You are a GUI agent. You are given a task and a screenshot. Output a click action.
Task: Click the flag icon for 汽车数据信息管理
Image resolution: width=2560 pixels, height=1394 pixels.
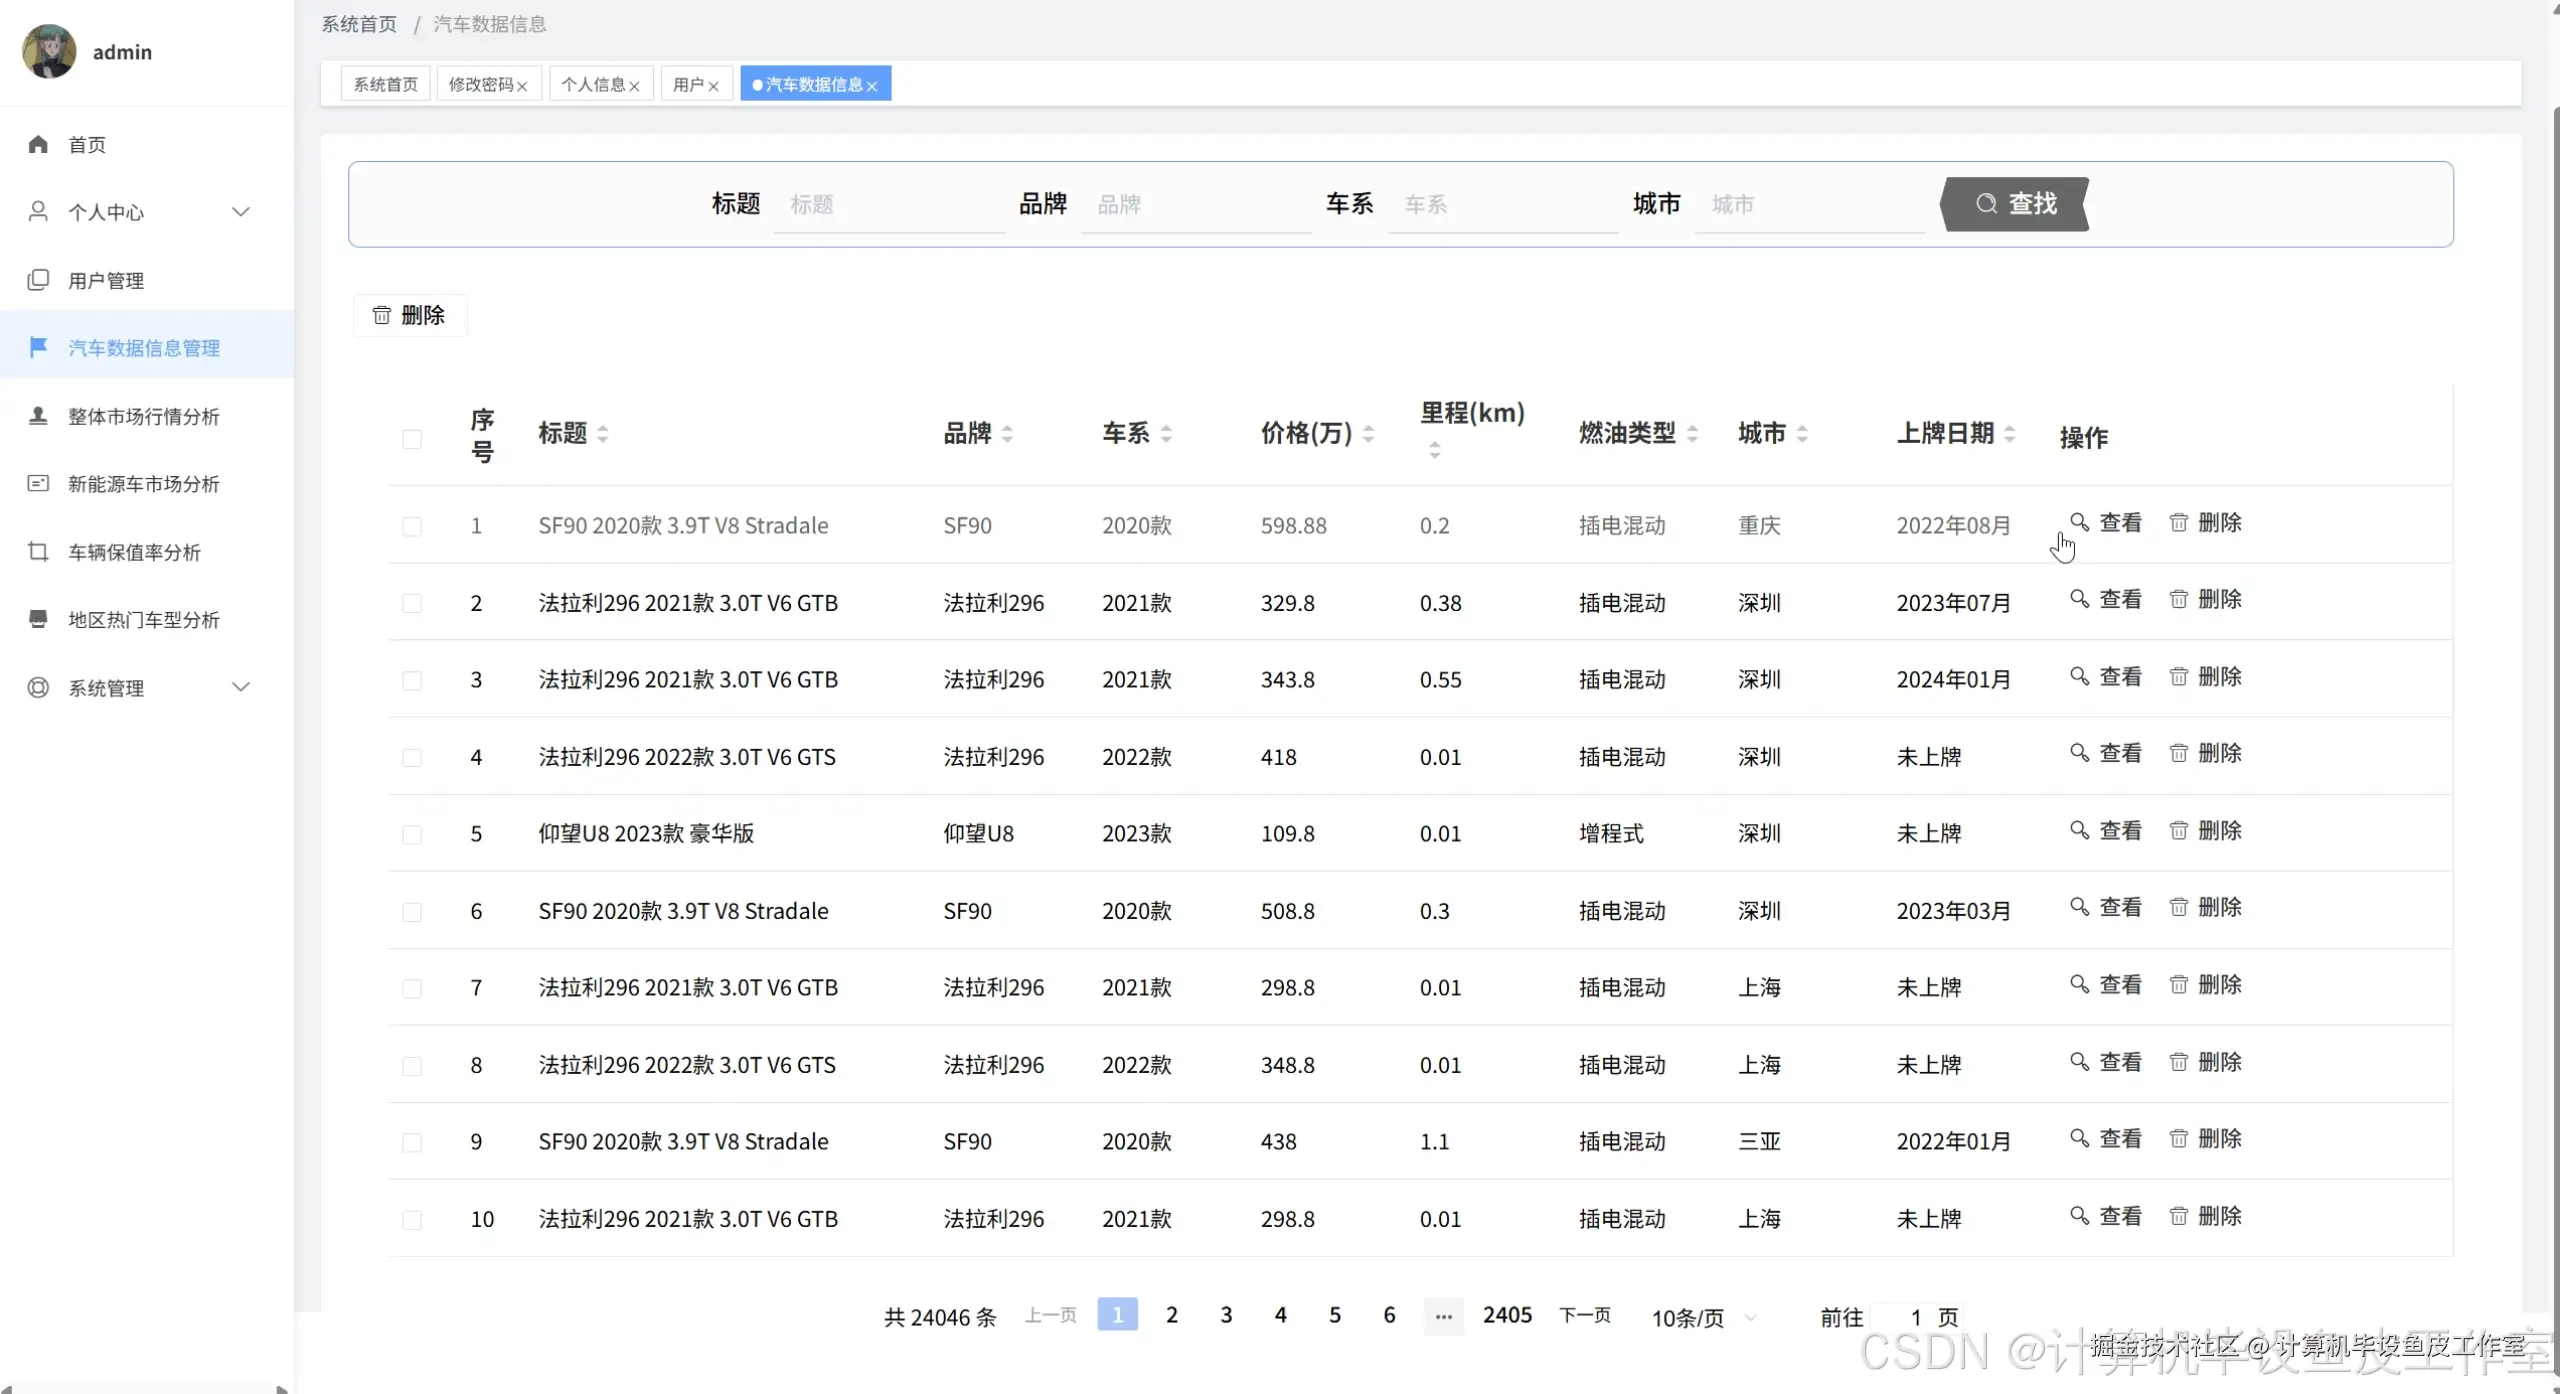(x=38, y=347)
